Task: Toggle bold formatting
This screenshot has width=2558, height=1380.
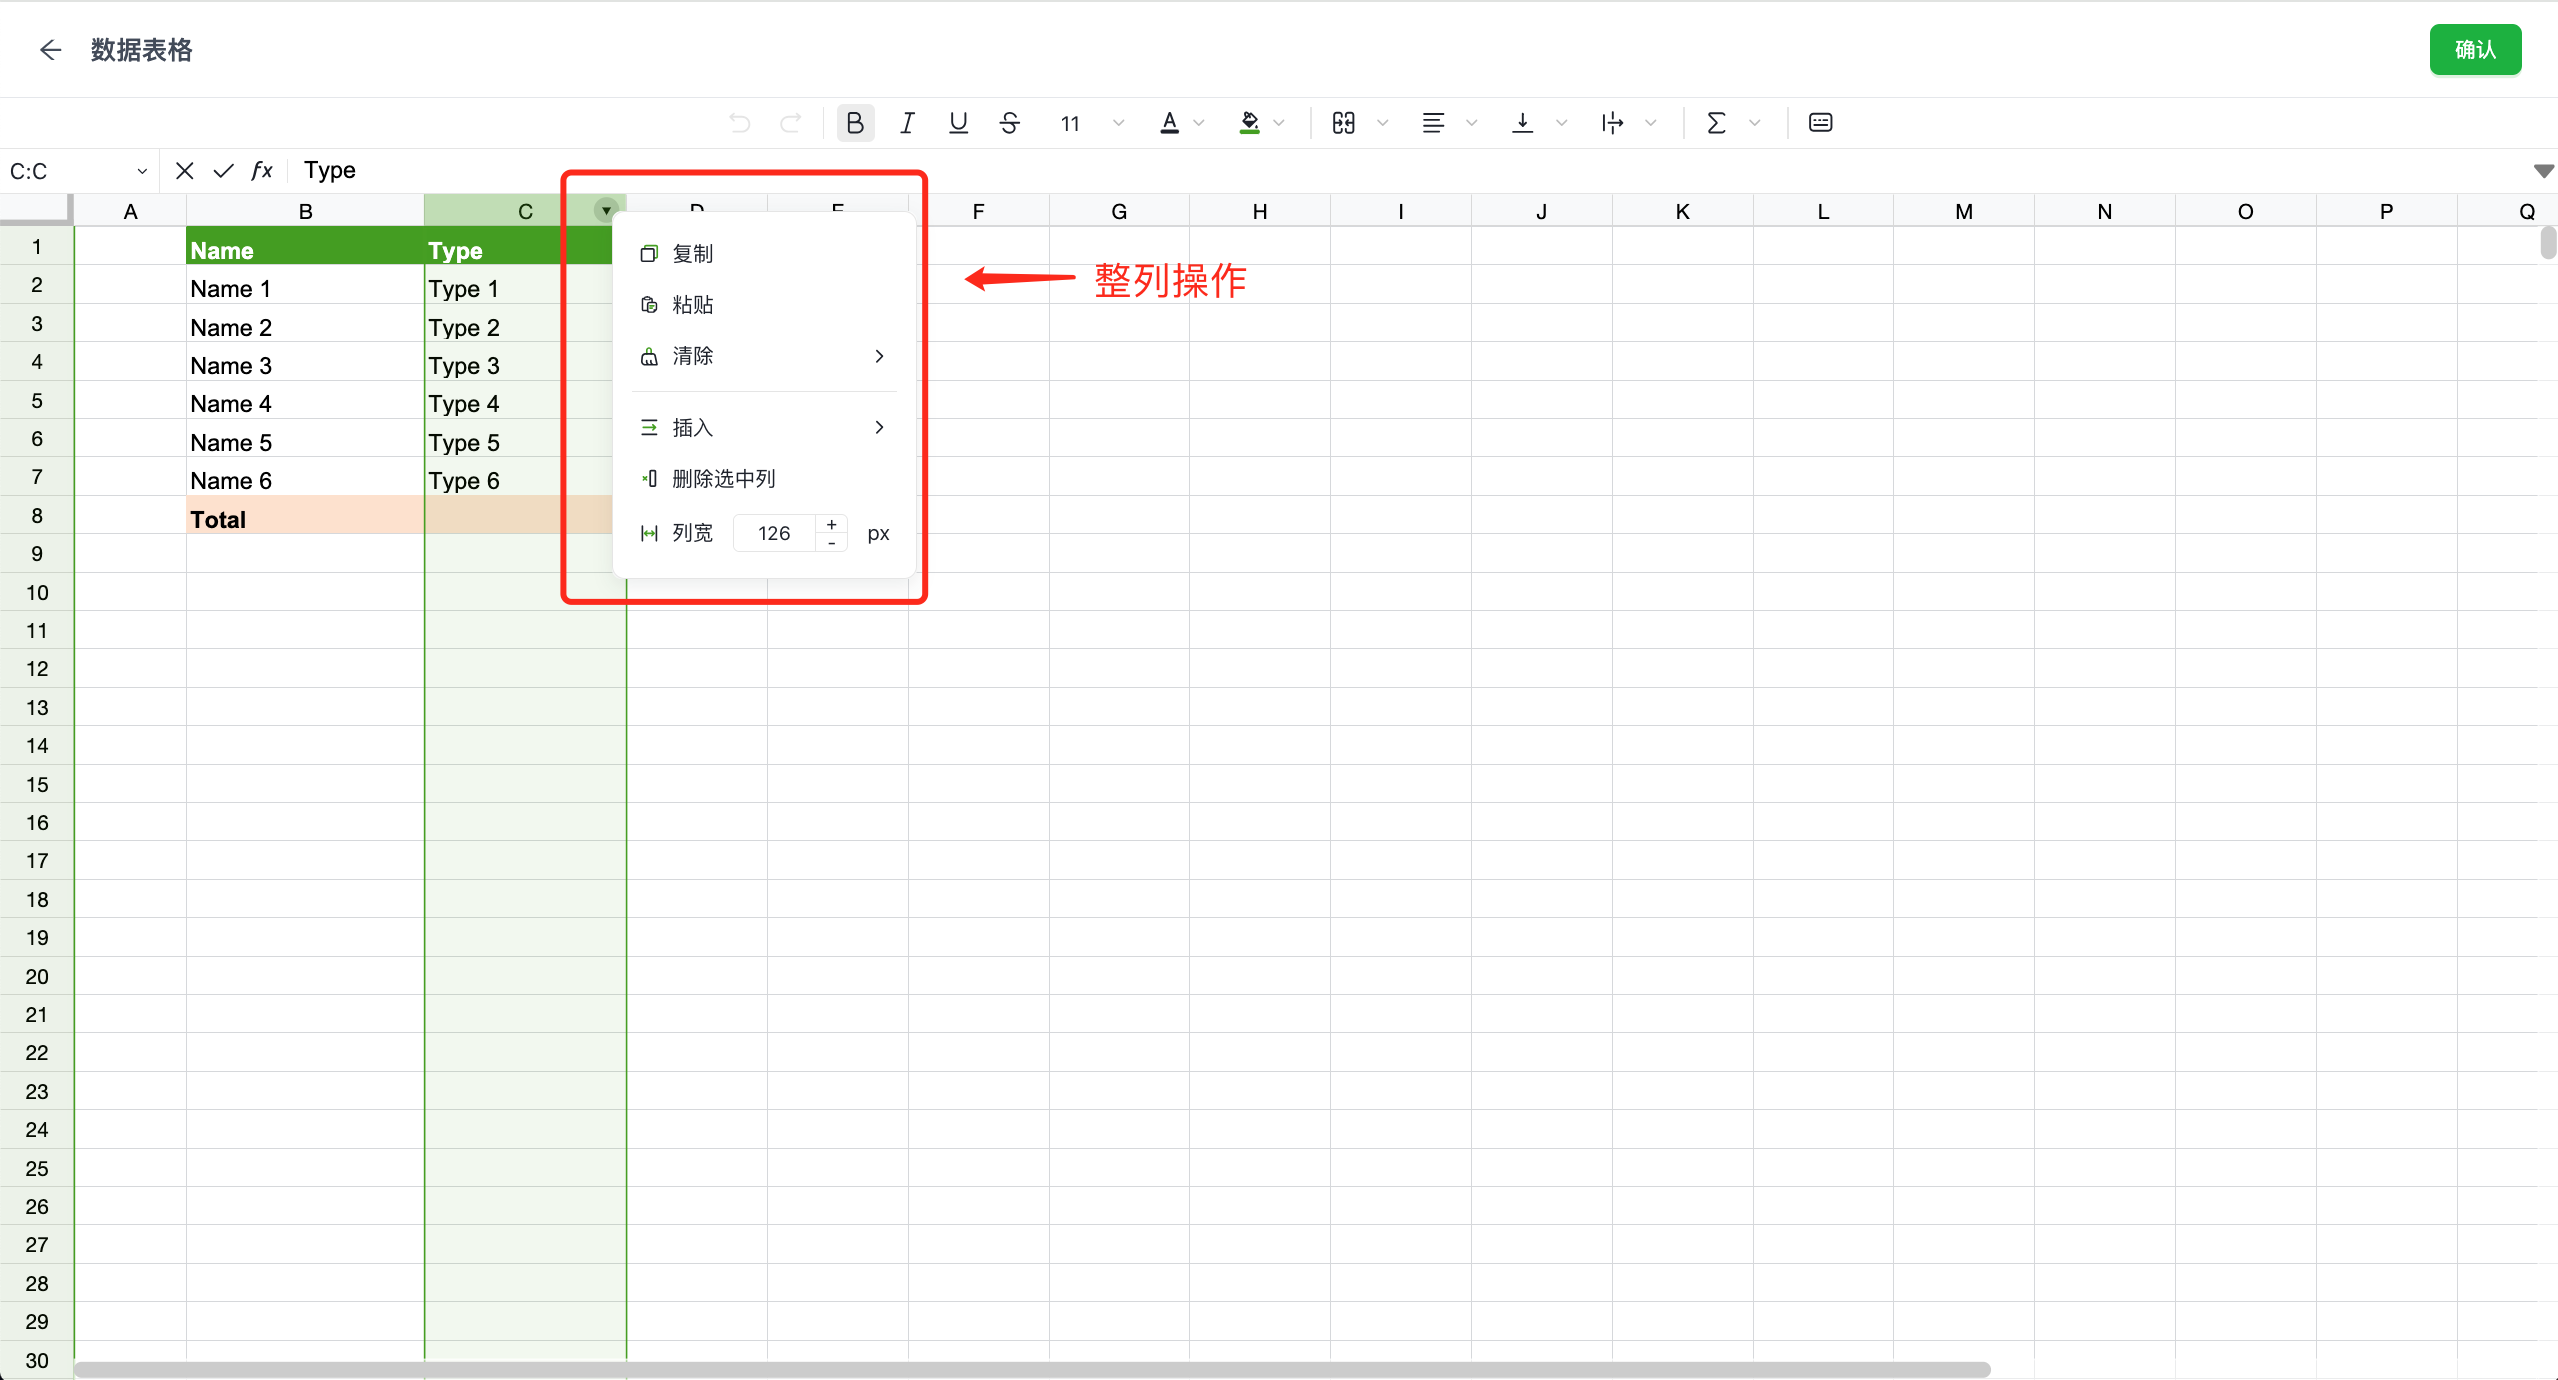Action: [854, 123]
